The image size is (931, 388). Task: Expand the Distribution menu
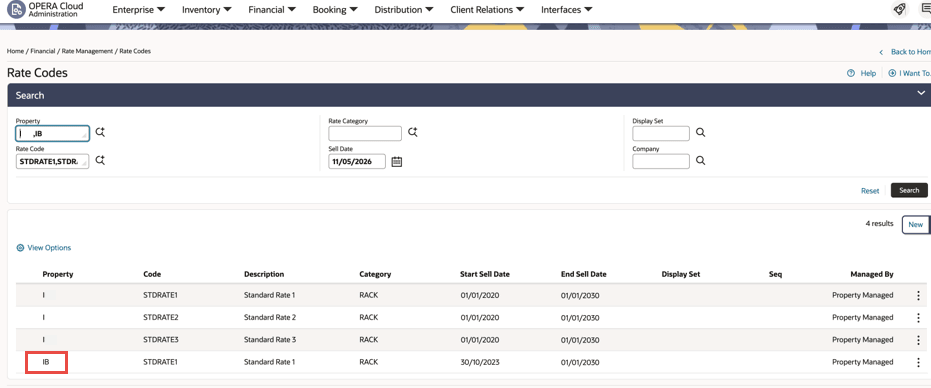(x=404, y=10)
